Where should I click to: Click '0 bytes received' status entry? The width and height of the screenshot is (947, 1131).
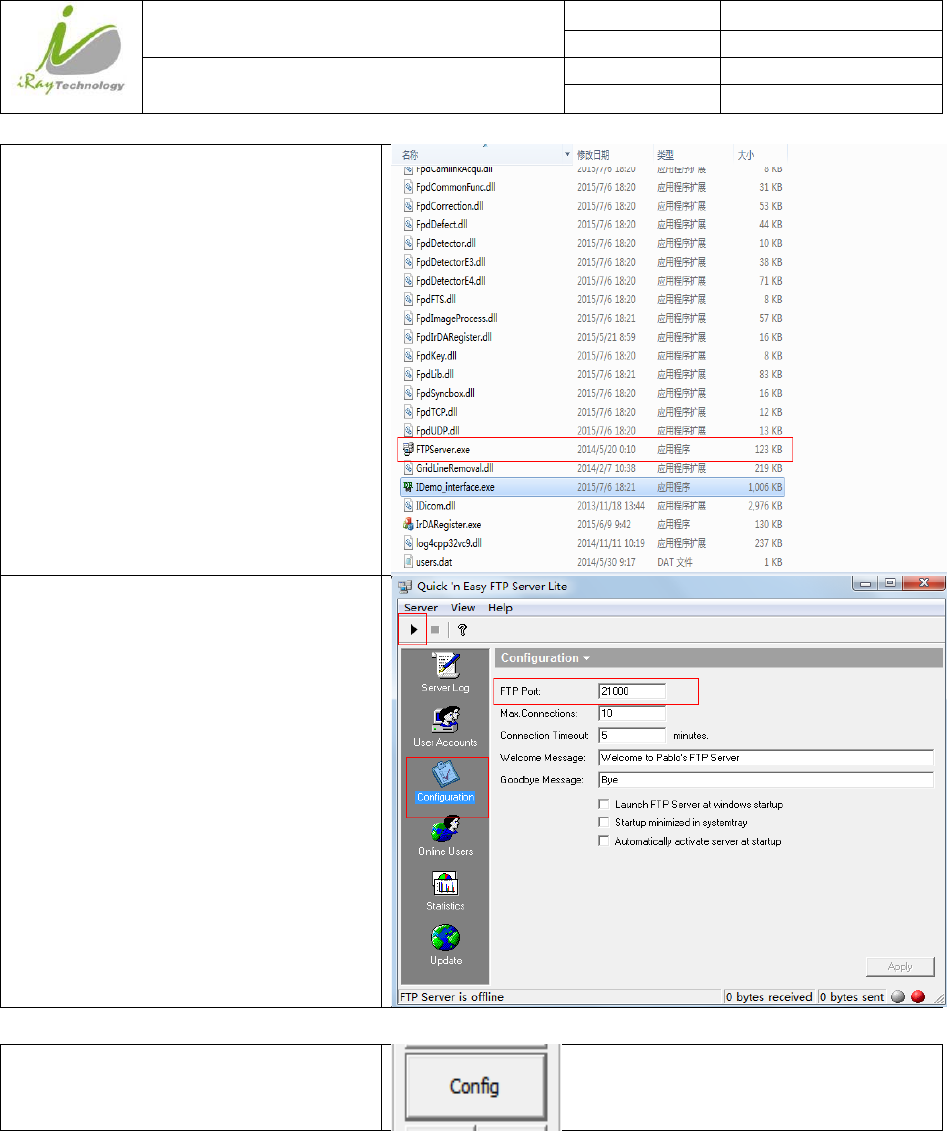coord(769,997)
